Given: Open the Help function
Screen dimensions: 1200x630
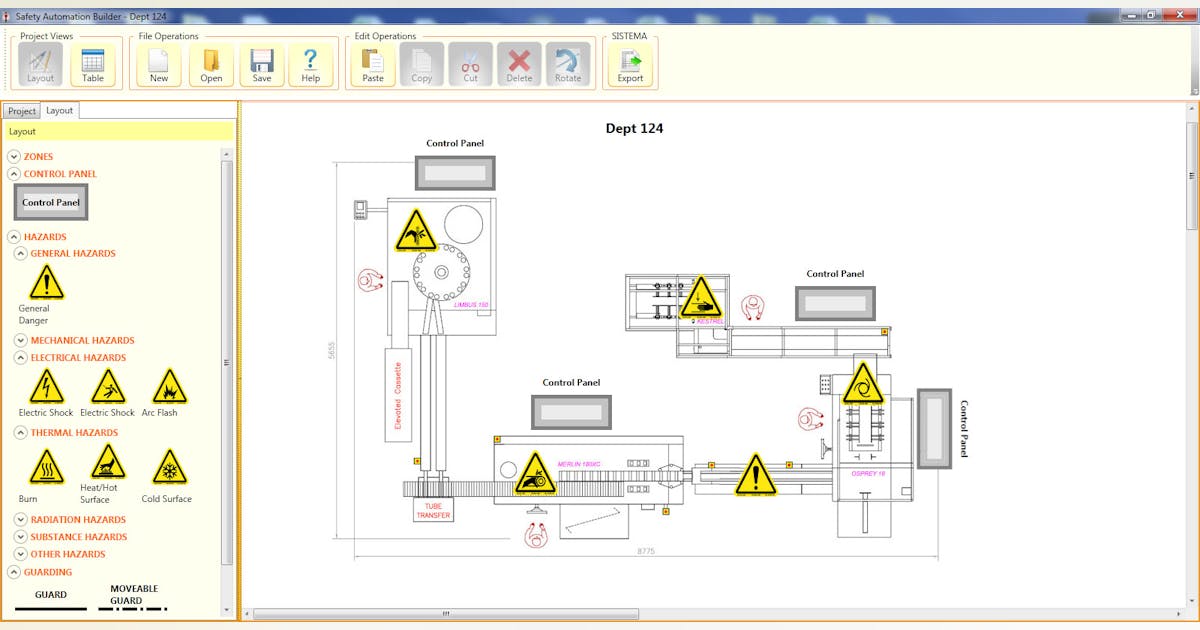Looking at the screenshot, I should pos(309,64).
